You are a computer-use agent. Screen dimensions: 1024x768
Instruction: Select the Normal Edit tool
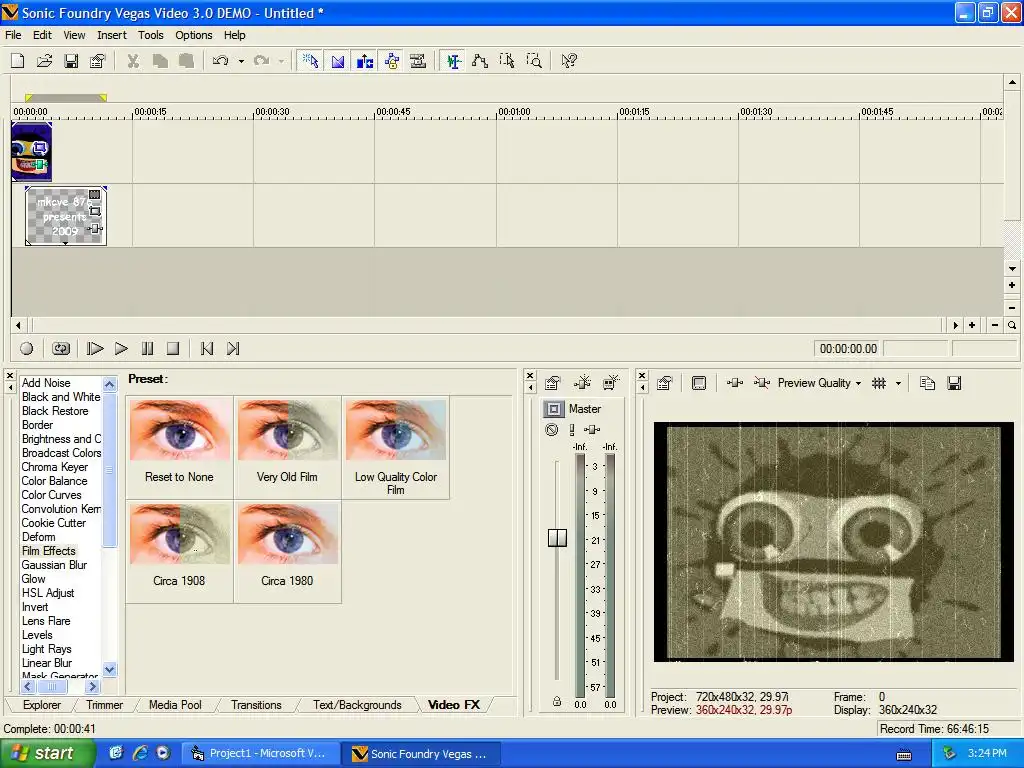(x=453, y=61)
